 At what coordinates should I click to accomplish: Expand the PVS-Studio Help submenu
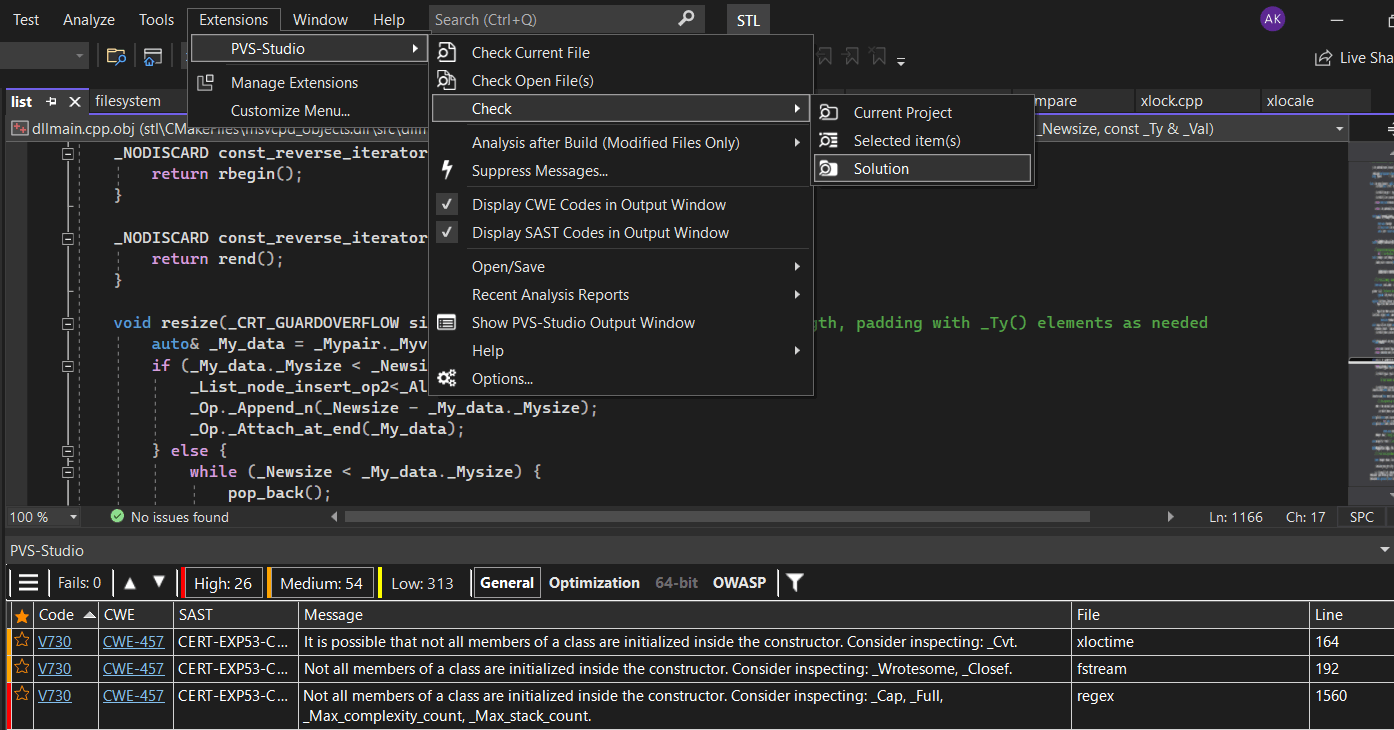(620, 351)
